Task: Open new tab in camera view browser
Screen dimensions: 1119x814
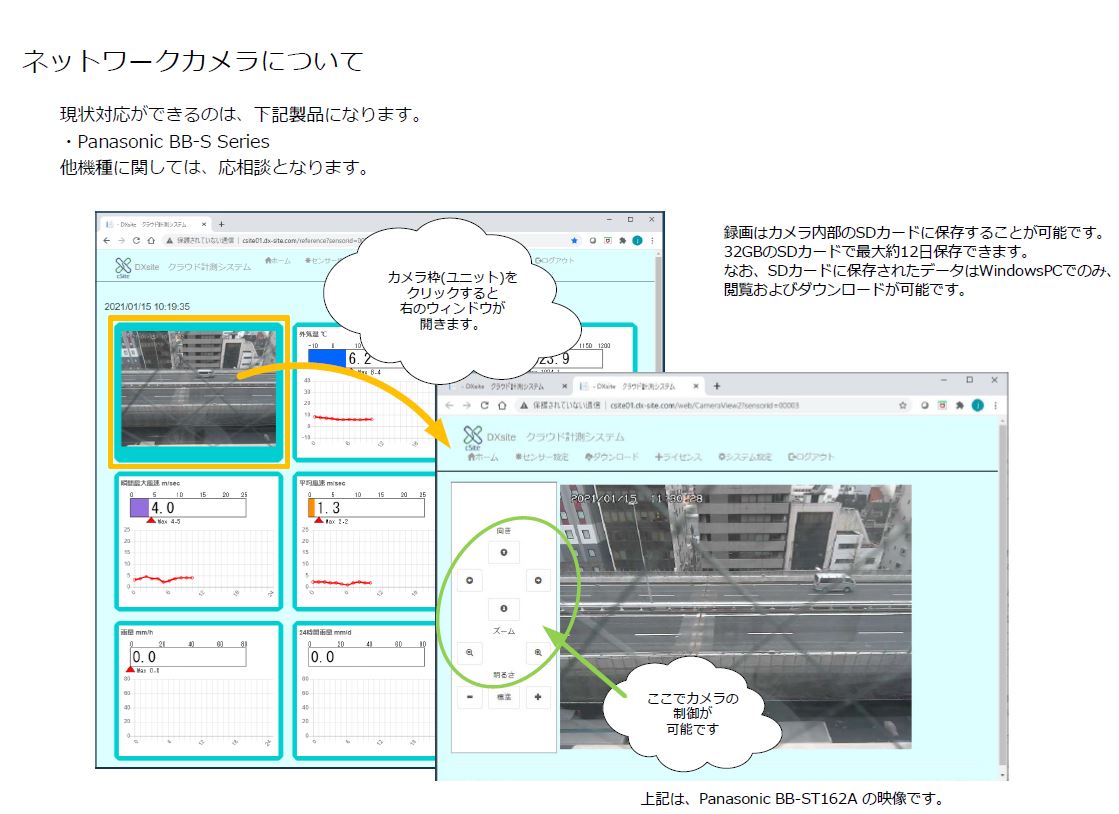Action: [x=716, y=386]
